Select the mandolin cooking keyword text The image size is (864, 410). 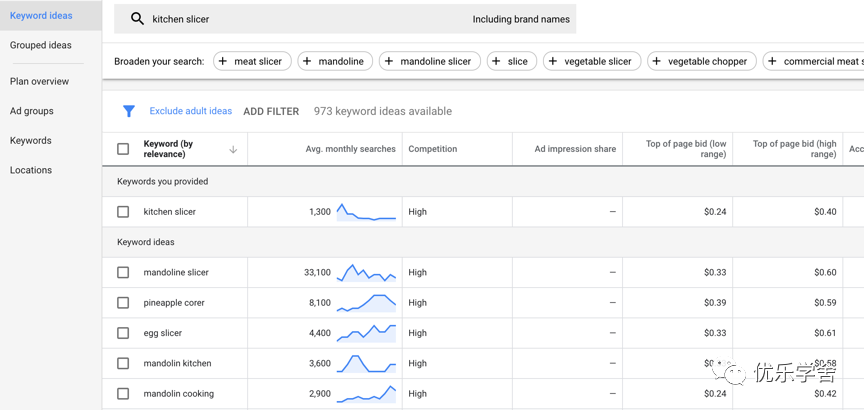(x=179, y=393)
